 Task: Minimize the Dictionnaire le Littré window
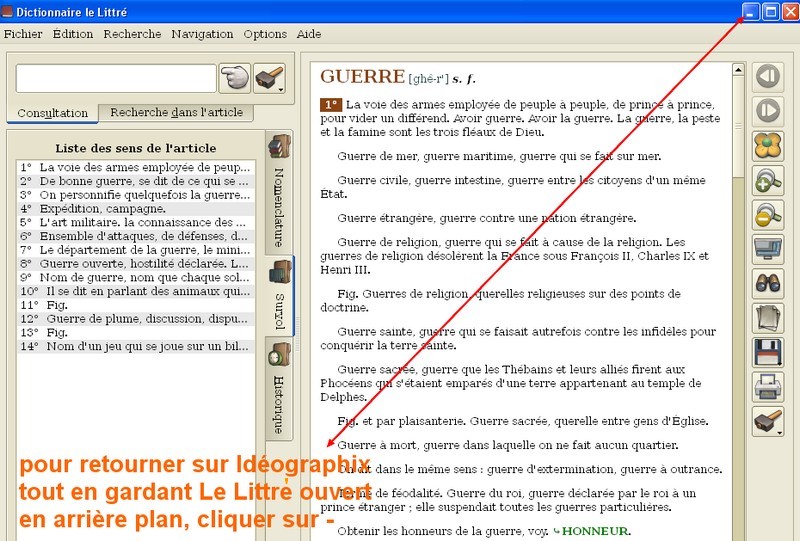click(x=750, y=11)
